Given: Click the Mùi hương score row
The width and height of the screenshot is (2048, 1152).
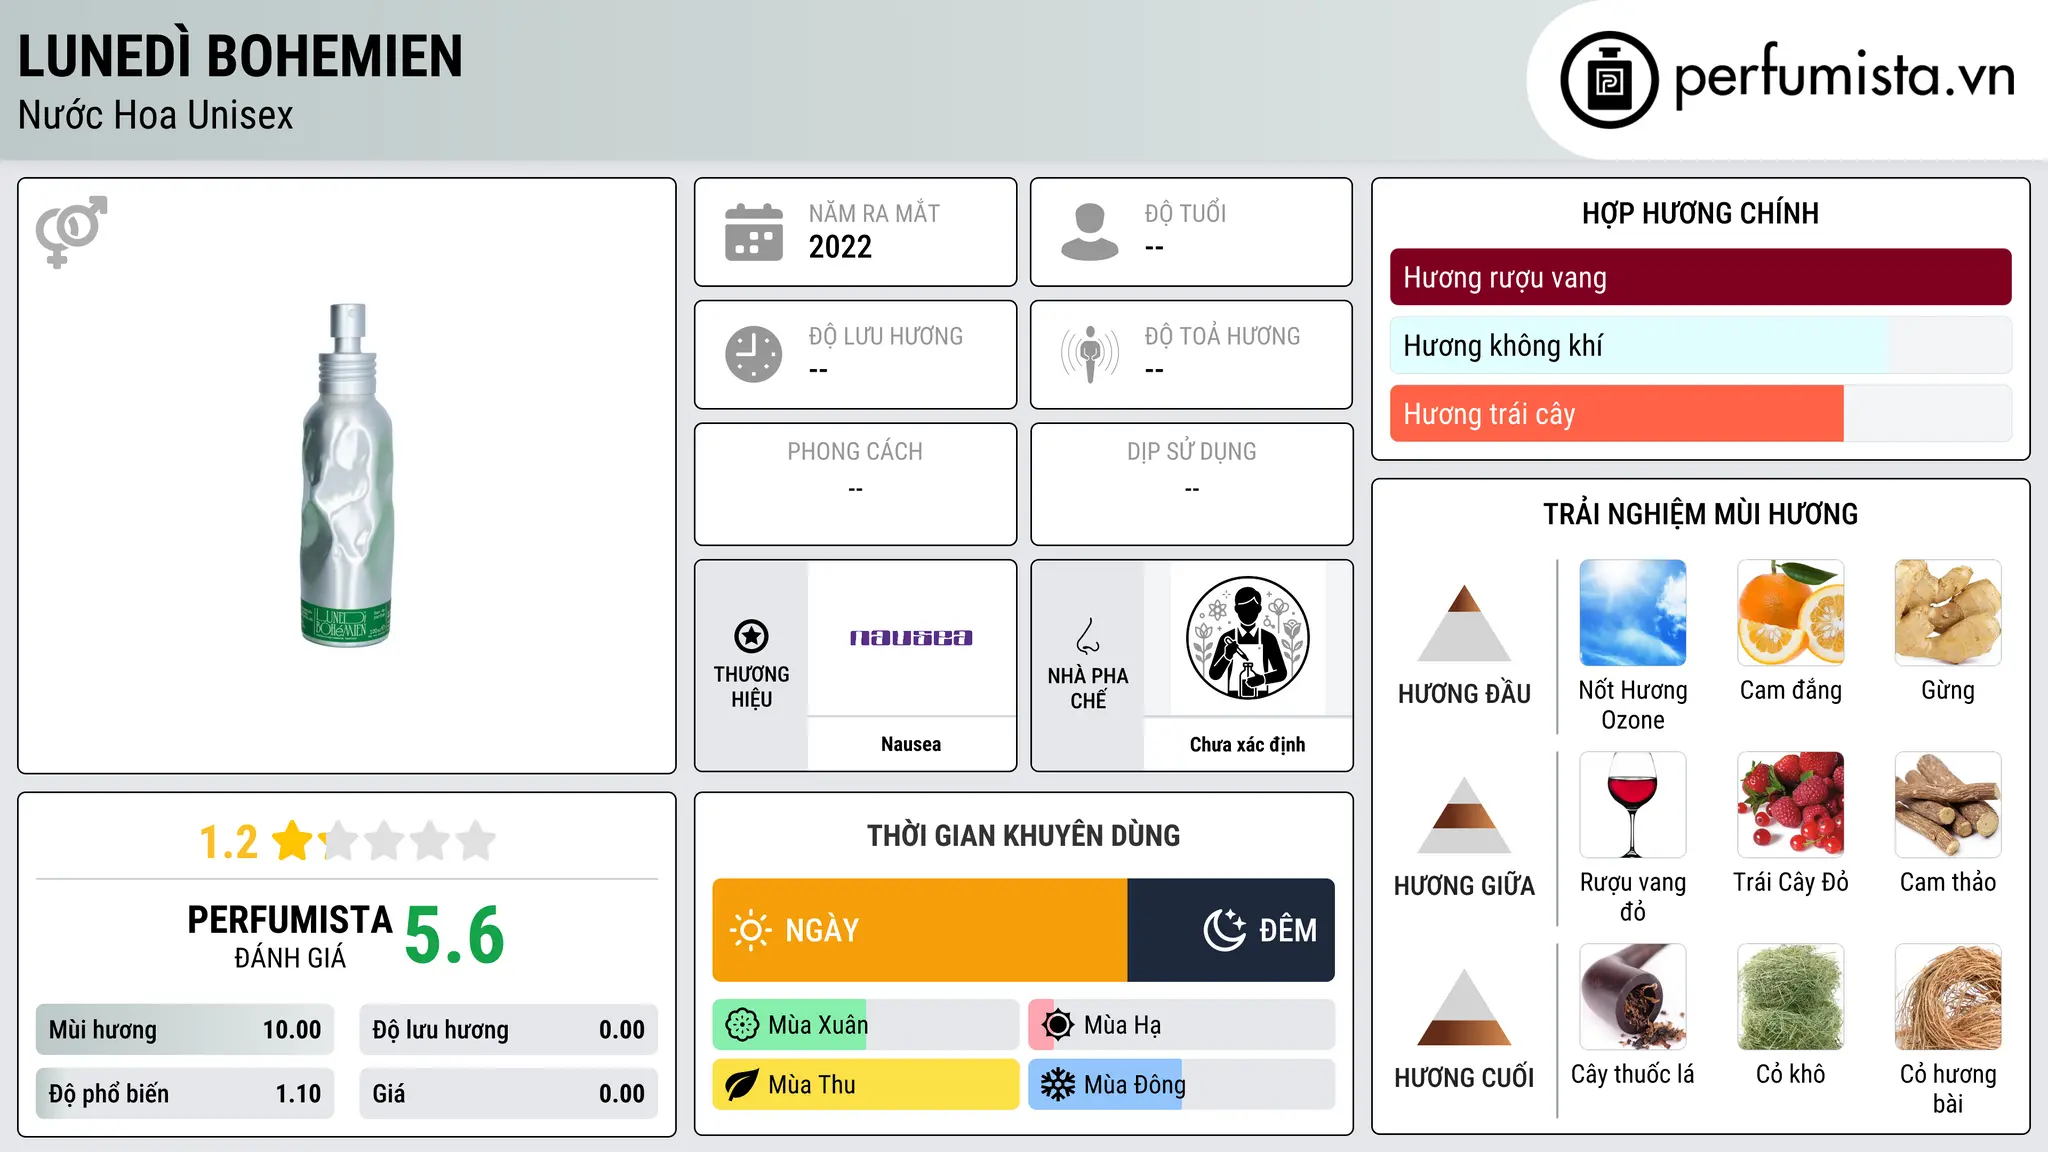Looking at the screenshot, I should coord(185,1030).
